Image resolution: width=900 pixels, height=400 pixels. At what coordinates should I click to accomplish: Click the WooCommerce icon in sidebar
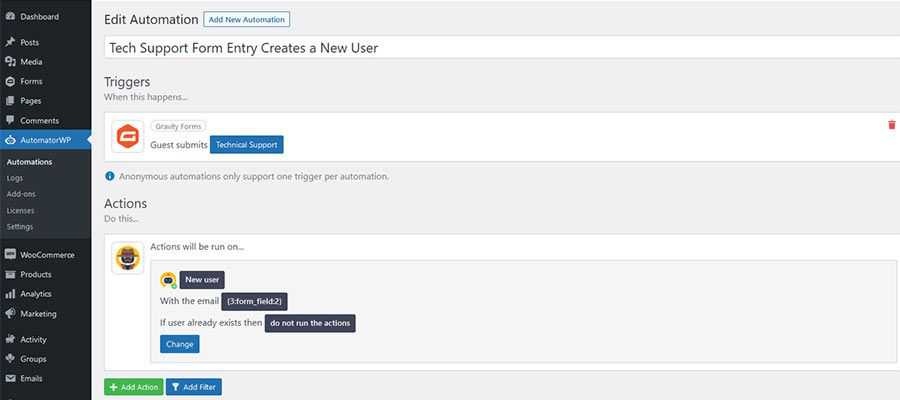10,255
